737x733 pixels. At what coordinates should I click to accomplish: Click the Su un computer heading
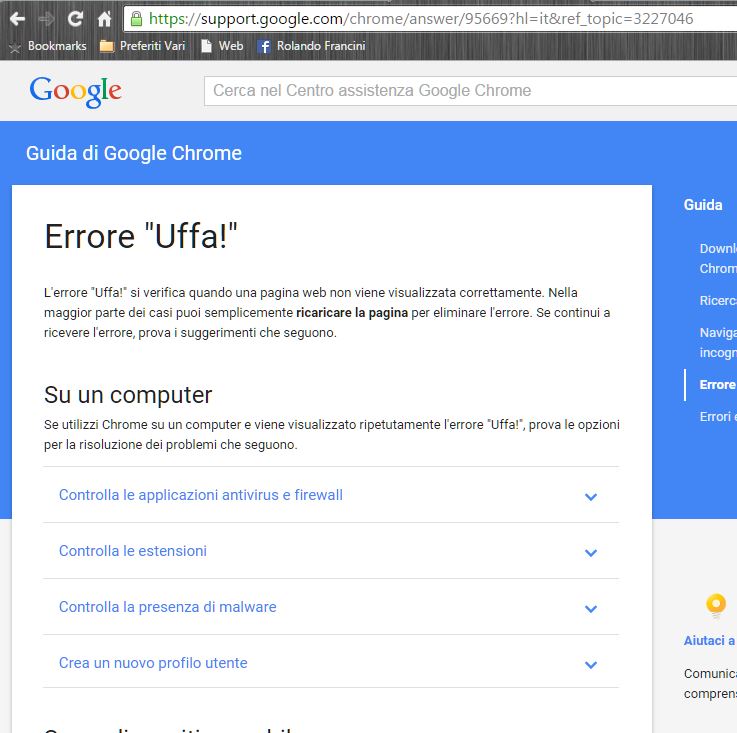coord(128,395)
